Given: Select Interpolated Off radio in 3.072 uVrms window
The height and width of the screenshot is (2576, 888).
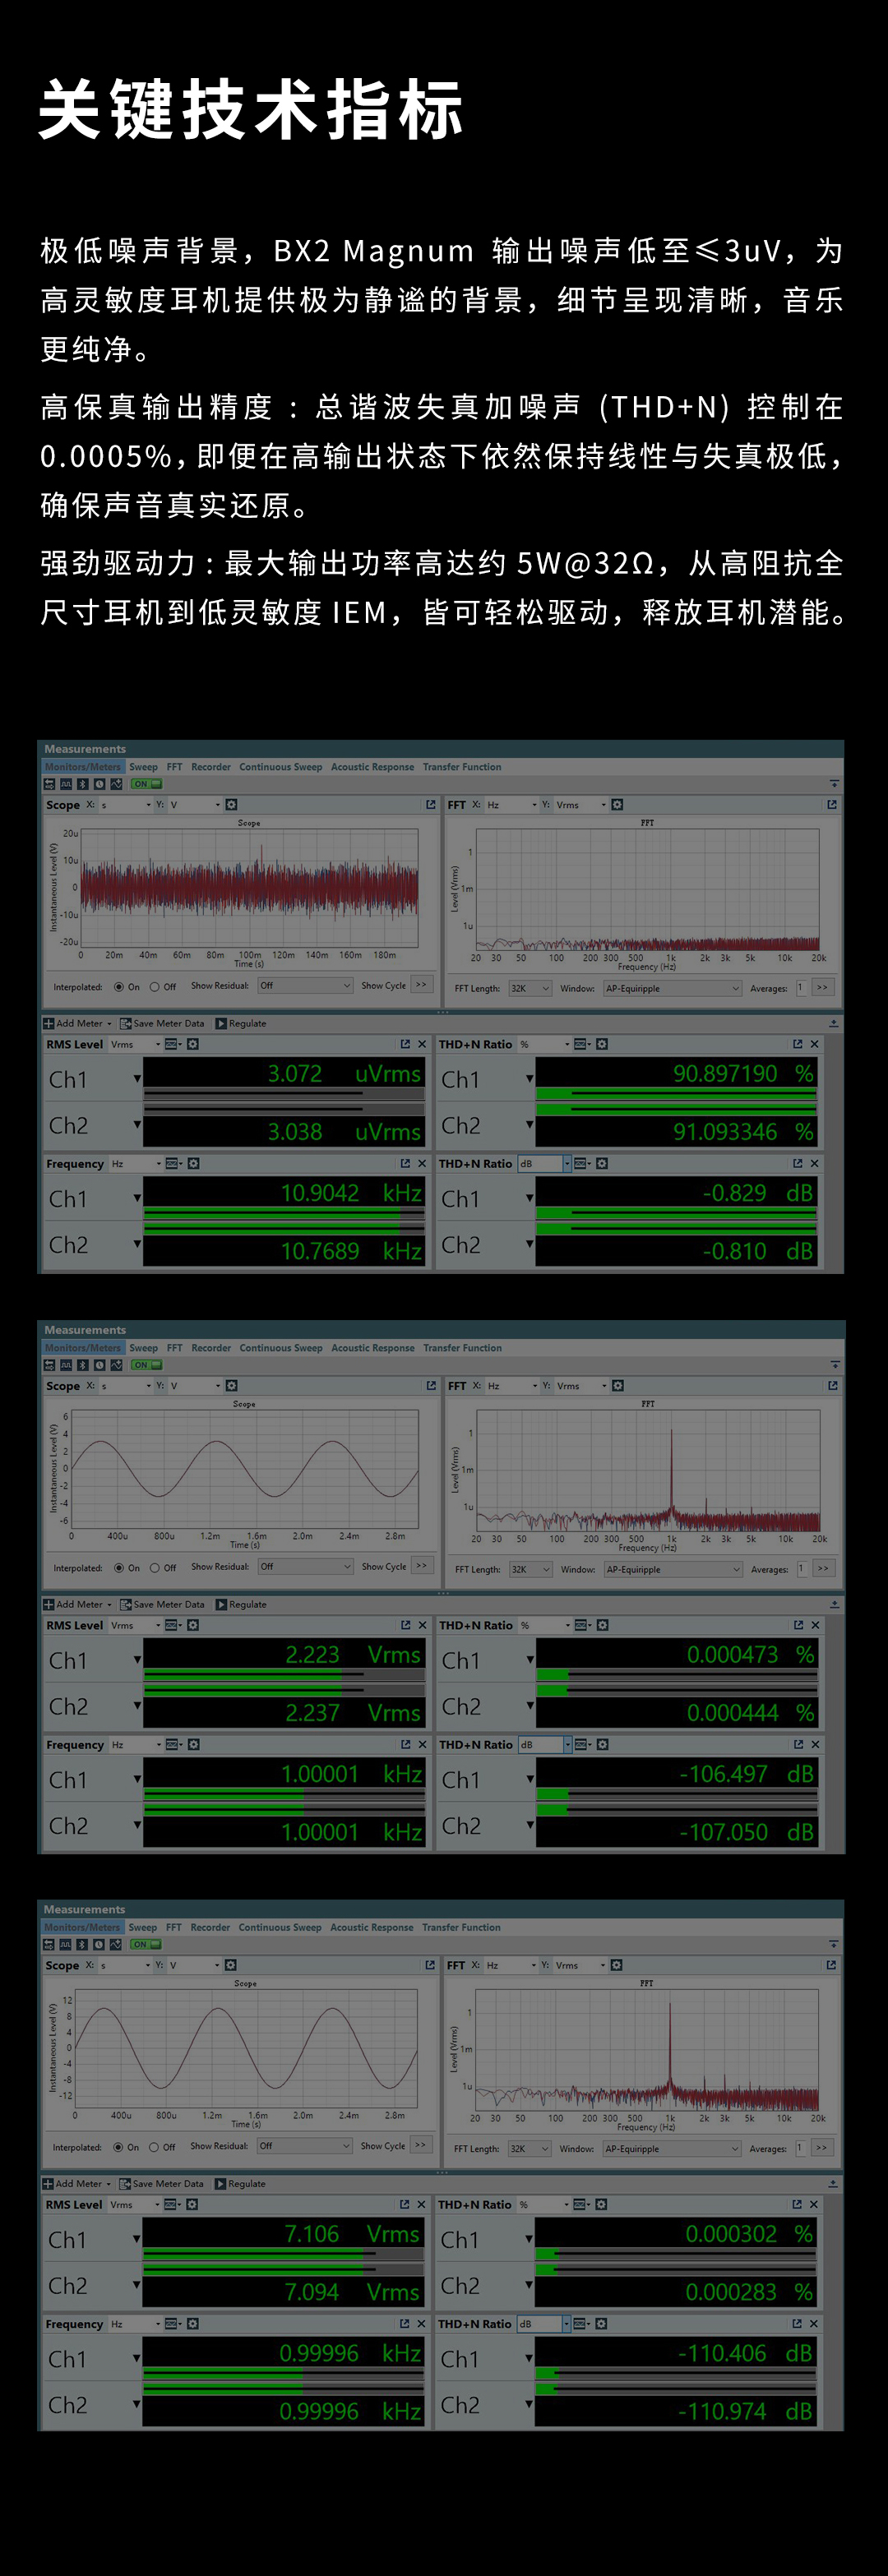Looking at the screenshot, I should [x=154, y=987].
